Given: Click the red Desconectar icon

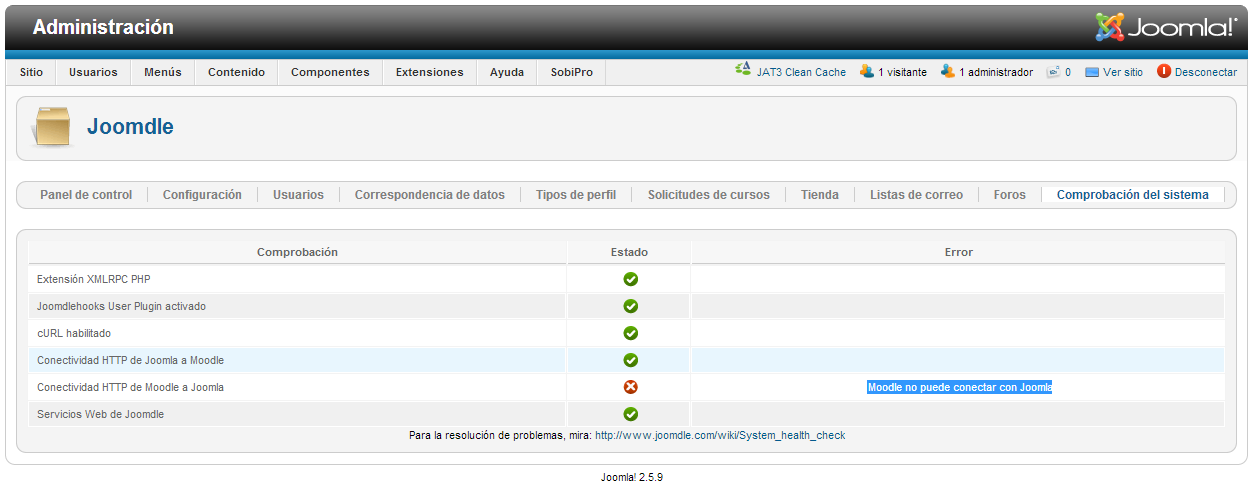Looking at the screenshot, I should [1164, 72].
